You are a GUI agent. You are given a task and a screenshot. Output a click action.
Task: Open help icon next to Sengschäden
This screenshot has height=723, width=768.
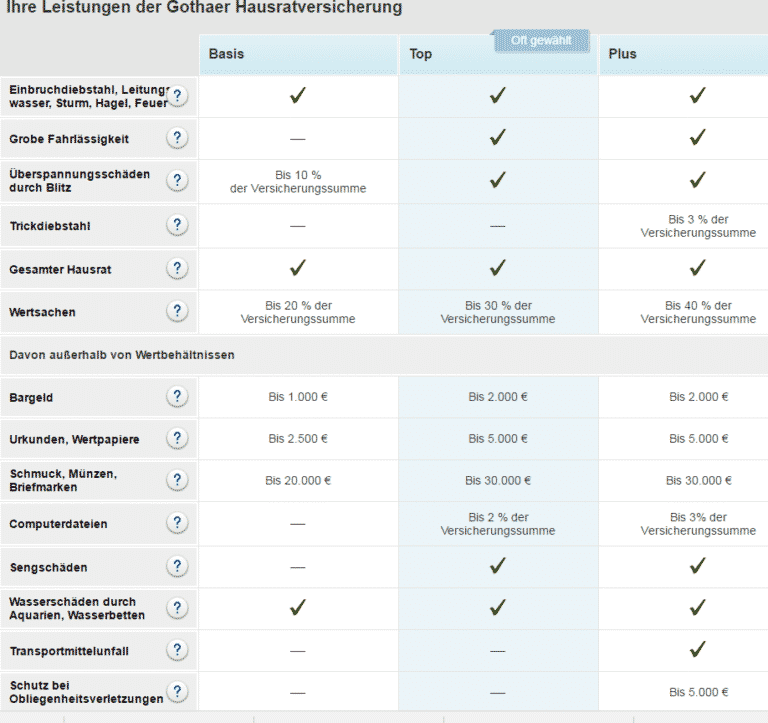click(x=177, y=567)
